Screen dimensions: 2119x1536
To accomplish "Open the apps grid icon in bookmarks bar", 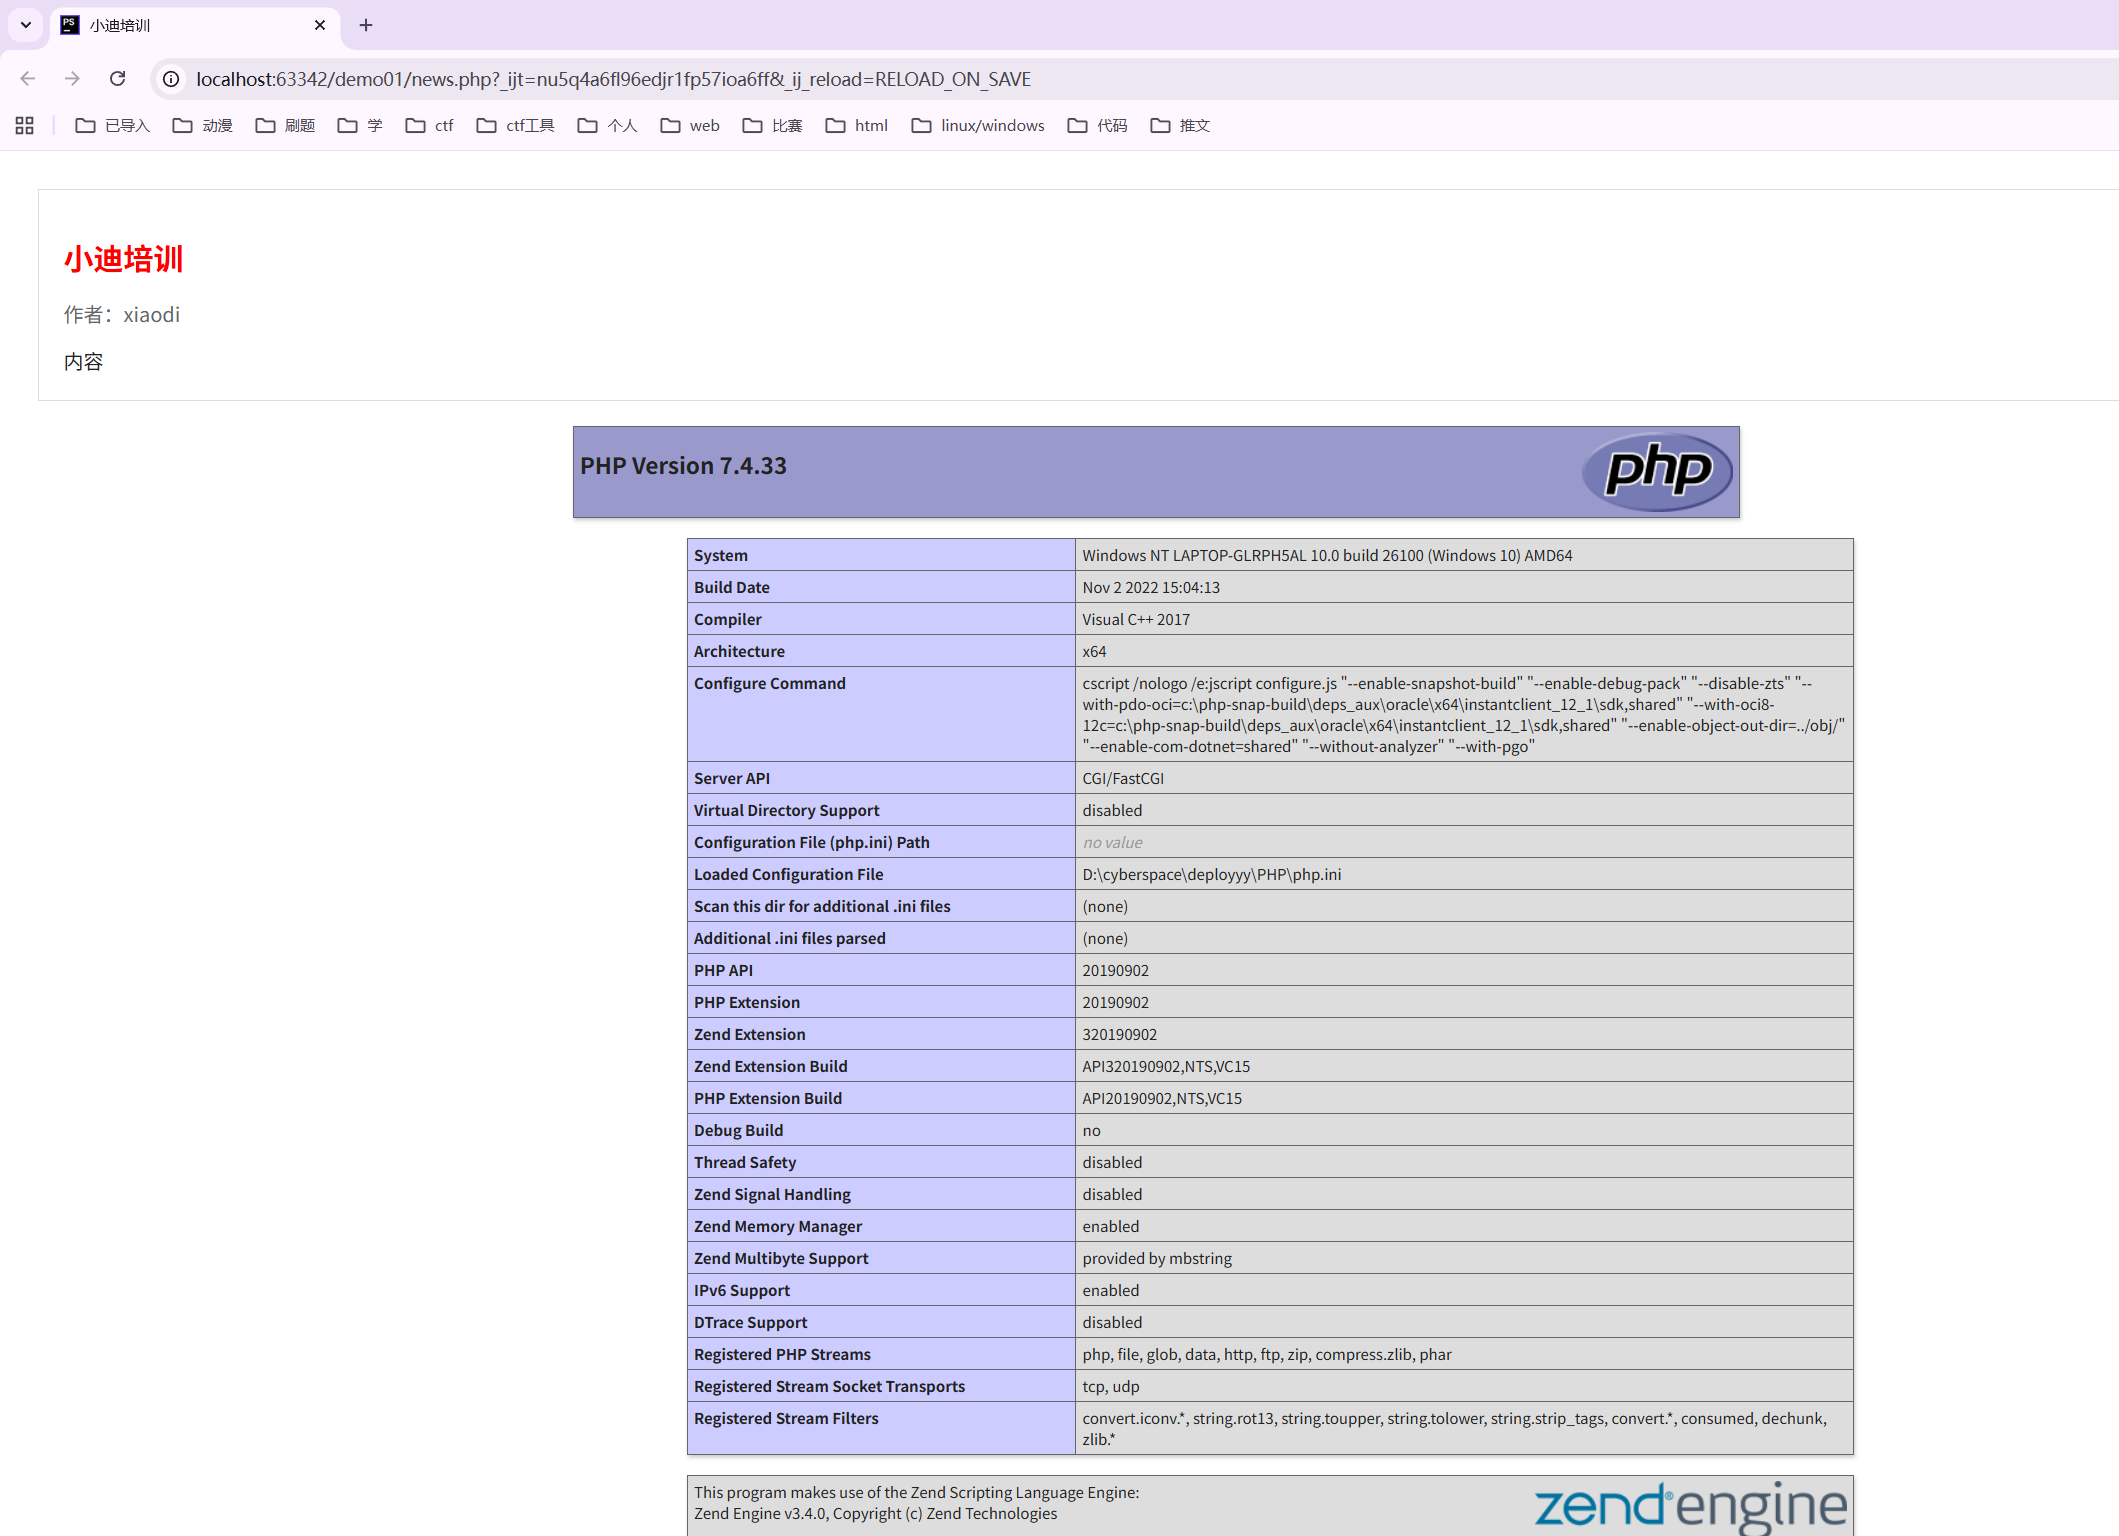I will pyautogui.click(x=25, y=125).
